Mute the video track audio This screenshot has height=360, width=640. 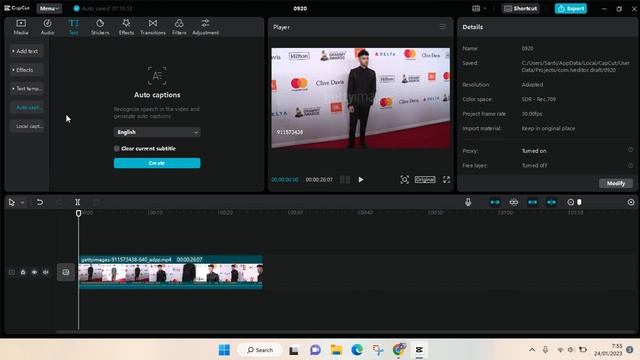46,272
